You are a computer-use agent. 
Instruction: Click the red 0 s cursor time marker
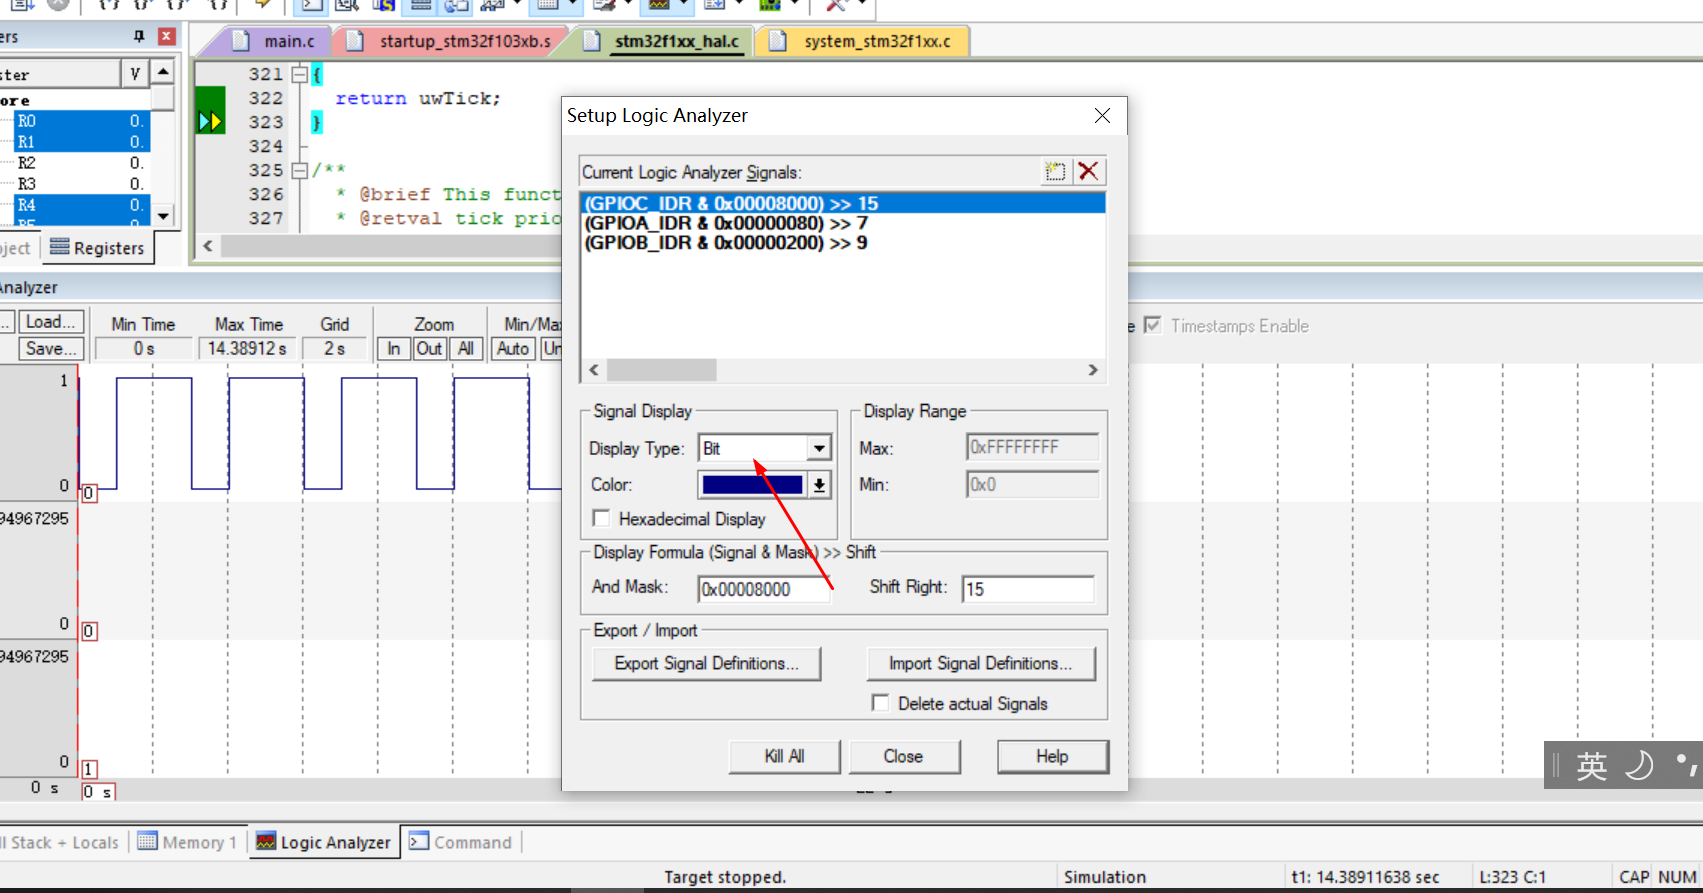98,792
